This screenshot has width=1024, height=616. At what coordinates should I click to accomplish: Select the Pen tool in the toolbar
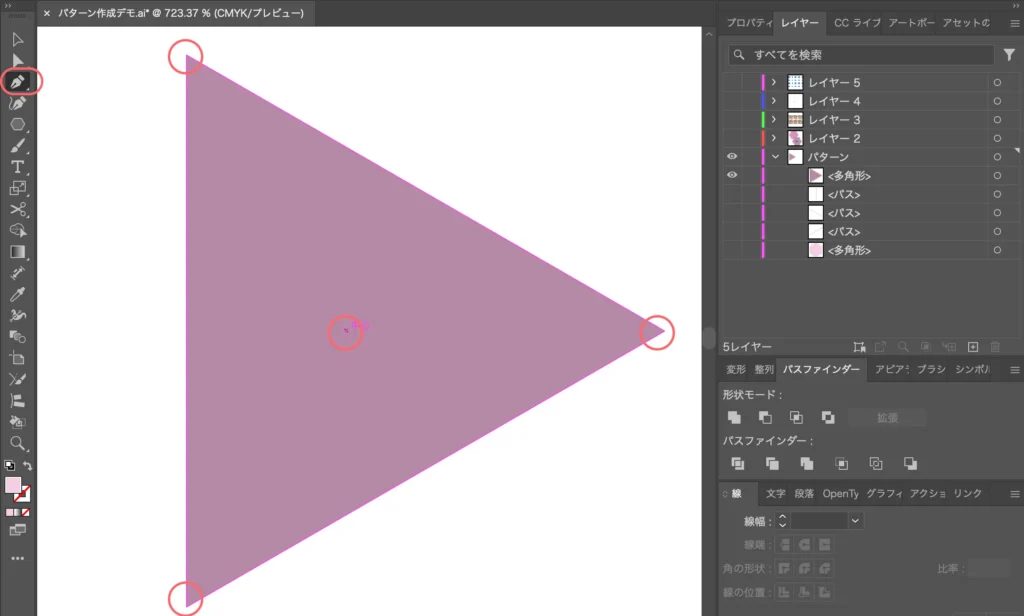pyautogui.click(x=17, y=81)
